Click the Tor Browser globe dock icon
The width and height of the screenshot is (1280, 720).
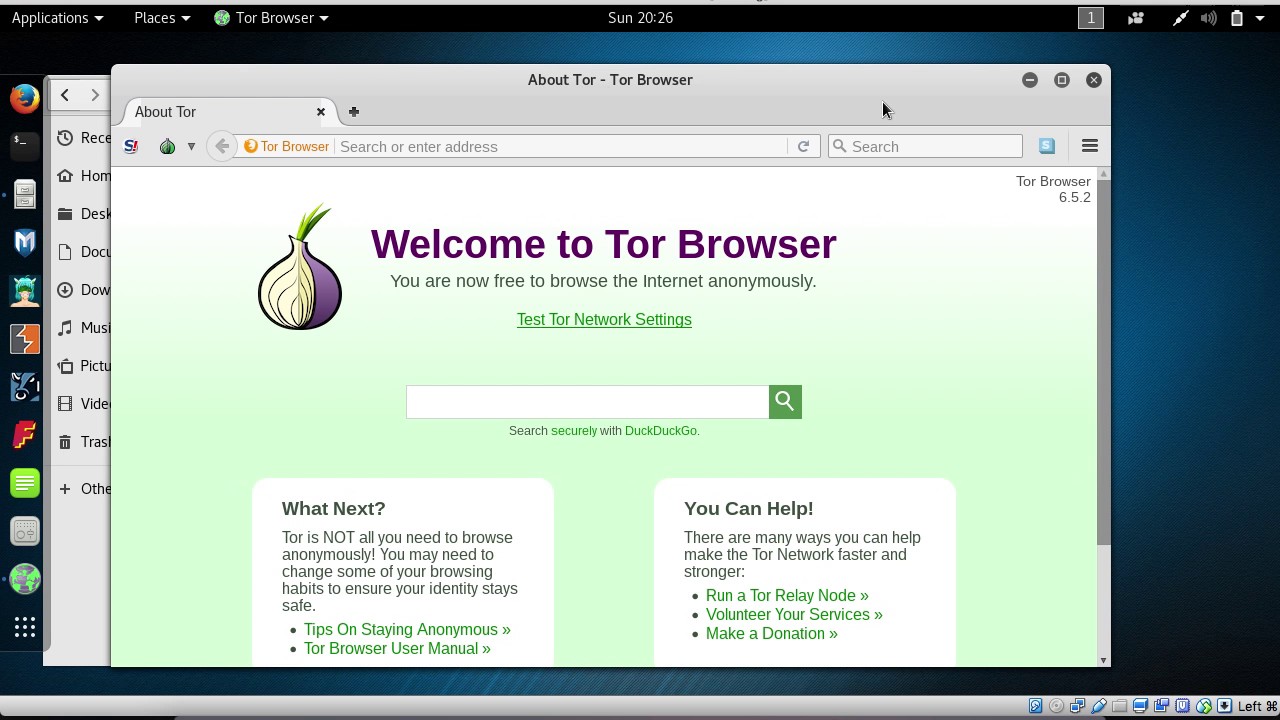coord(25,579)
